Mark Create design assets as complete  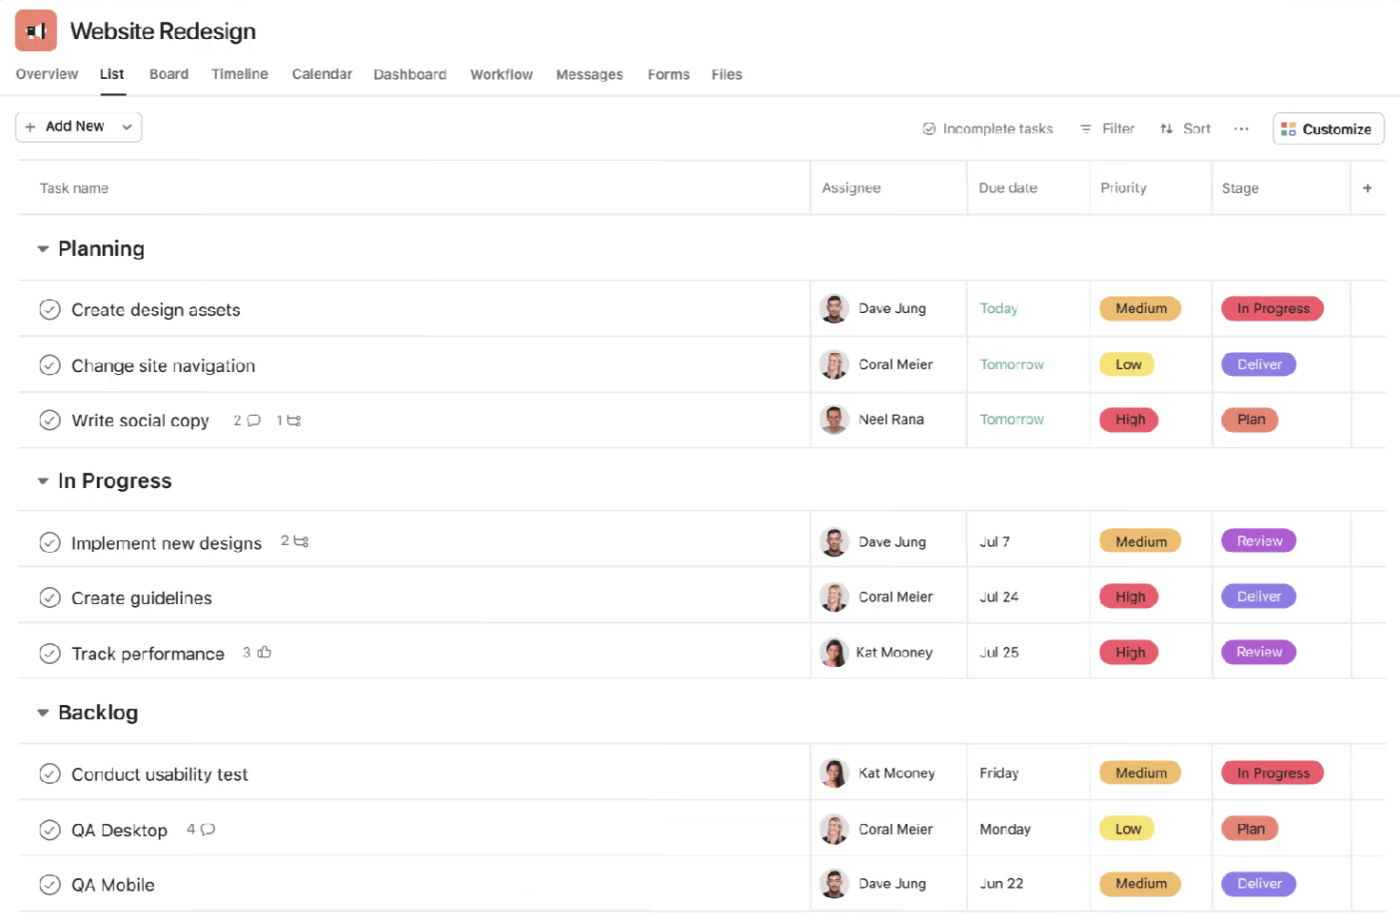pos(50,309)
